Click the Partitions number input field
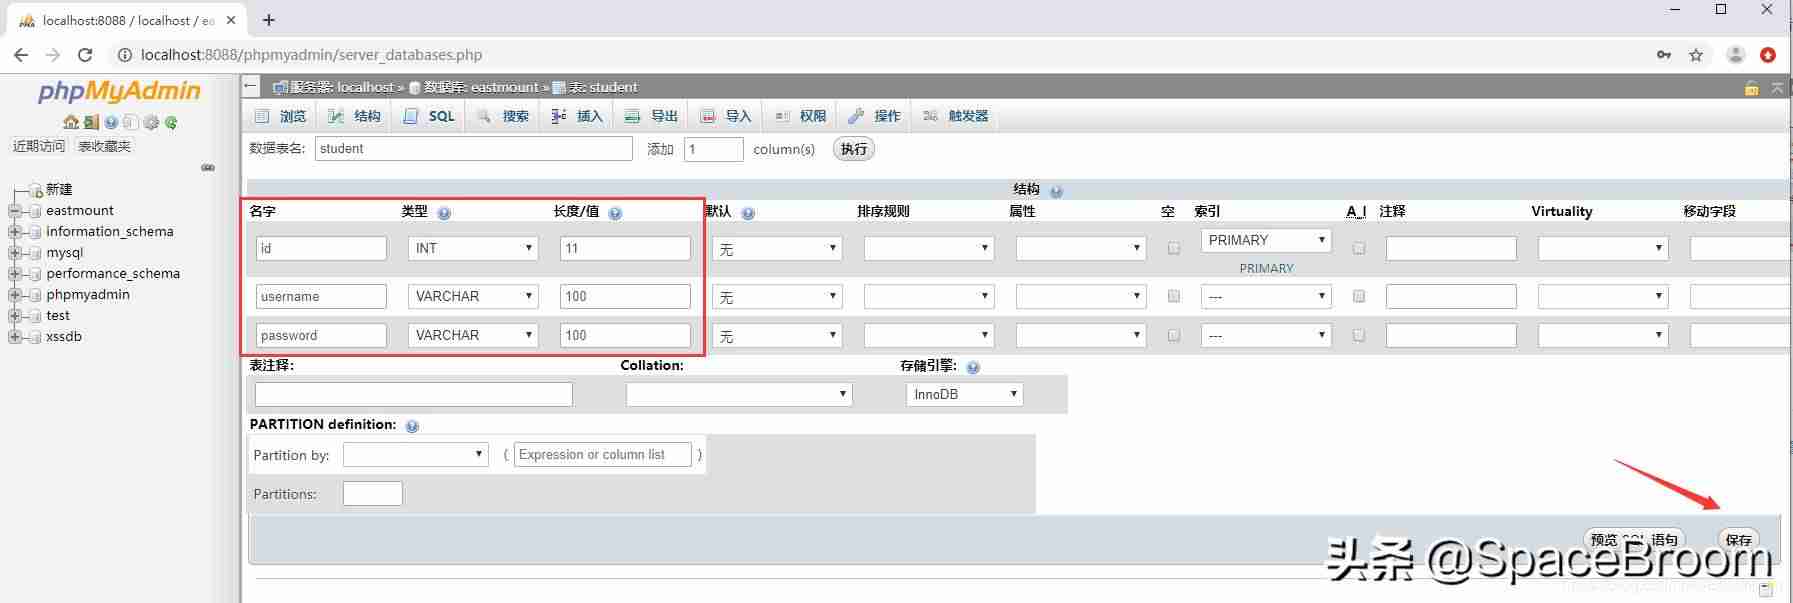 (x=372, y=493)
